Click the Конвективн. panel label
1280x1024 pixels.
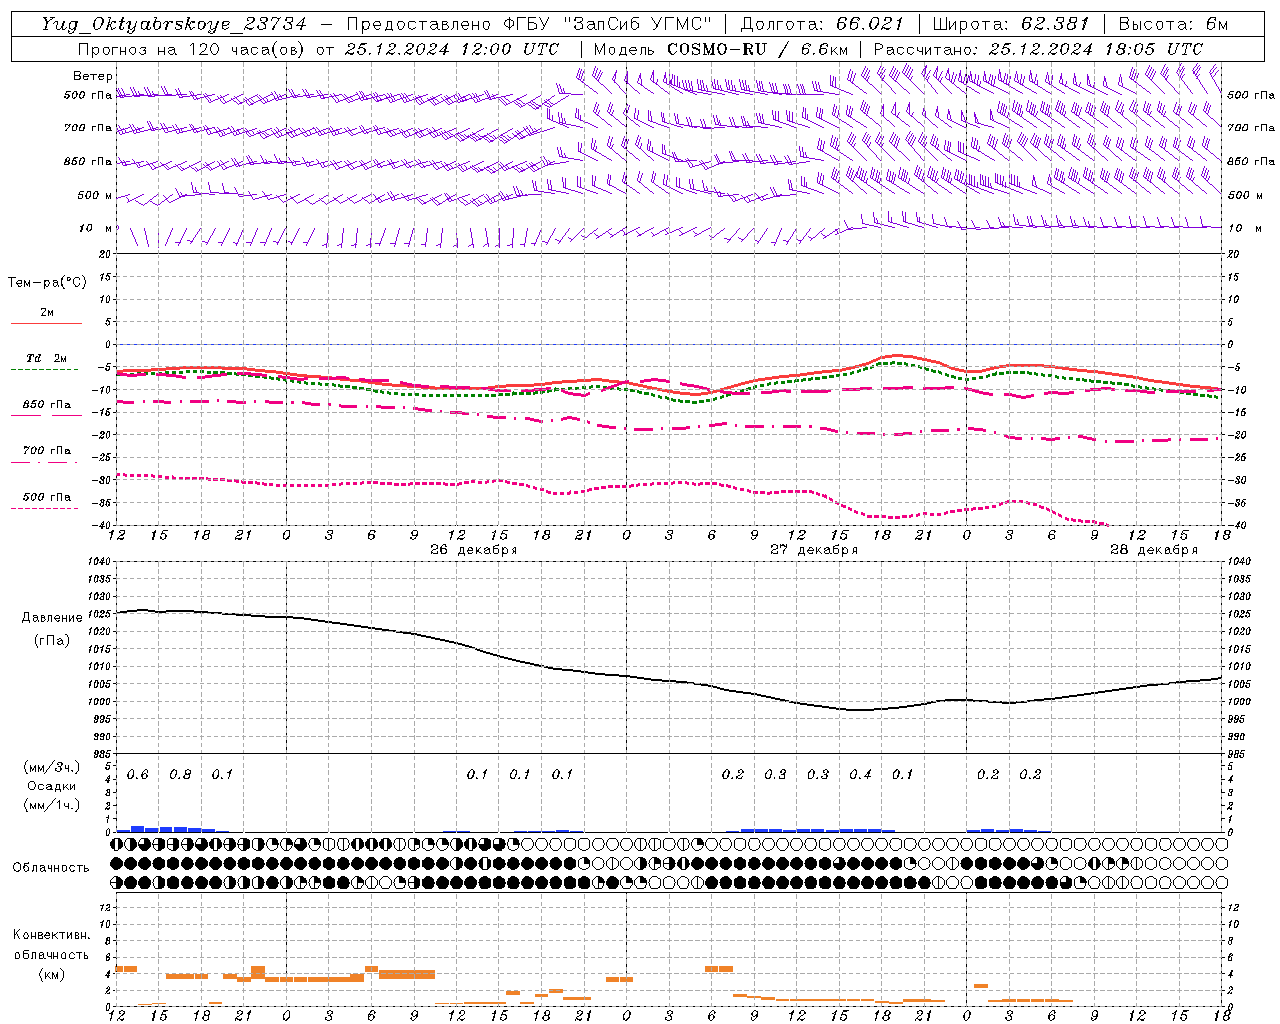coord(51,935)
